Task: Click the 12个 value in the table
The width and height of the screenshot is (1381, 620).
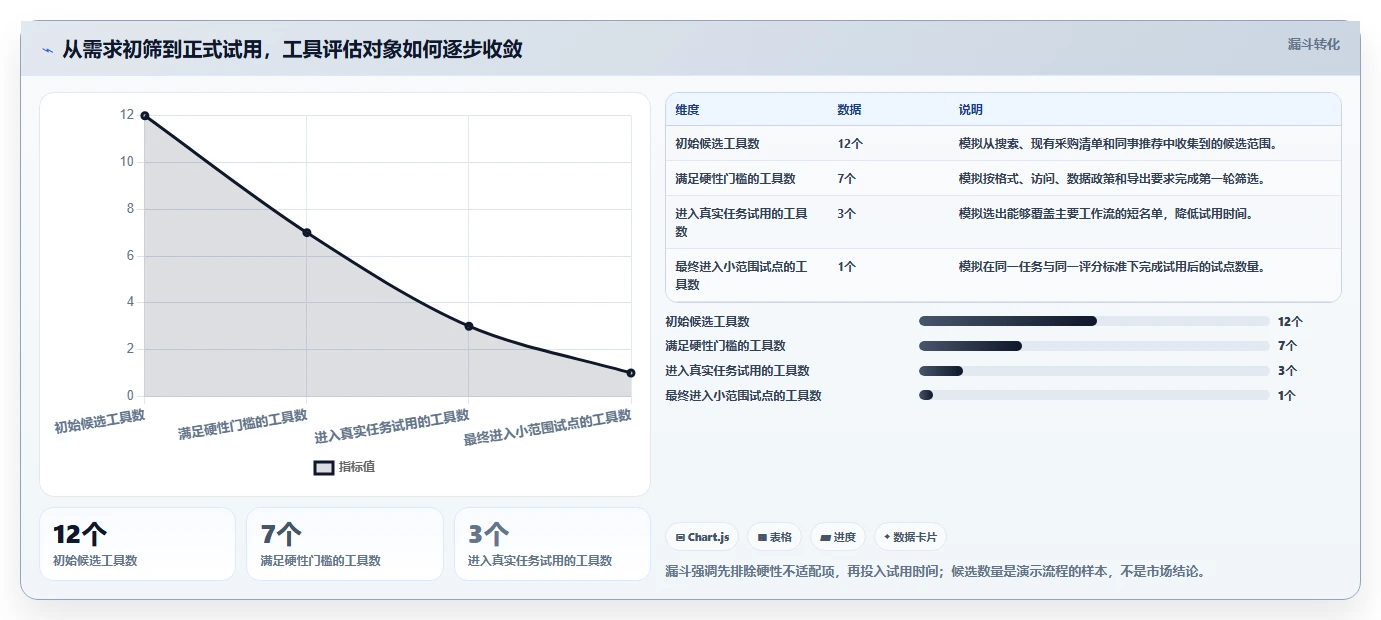Action: pyautogui.click(x=850, y=144)
